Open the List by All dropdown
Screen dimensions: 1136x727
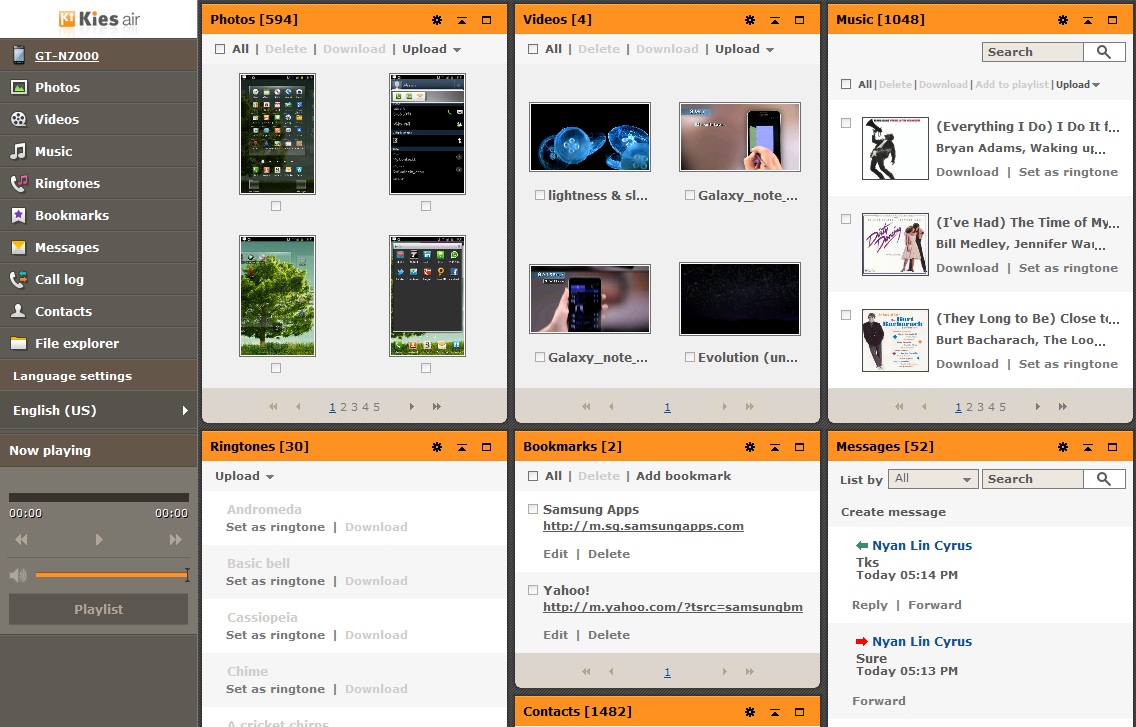[933, 478]
